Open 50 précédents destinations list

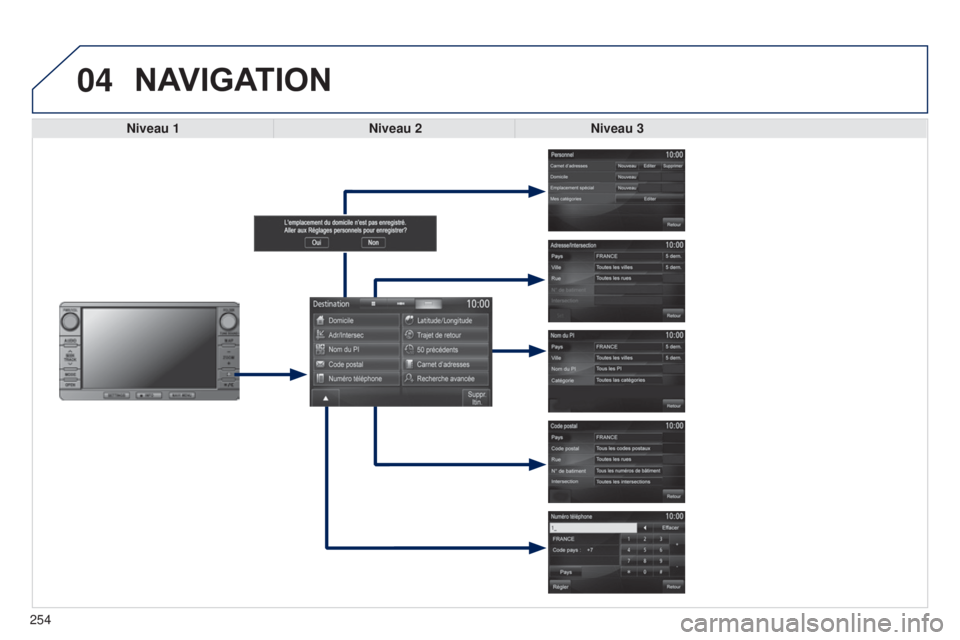(445, 350)
